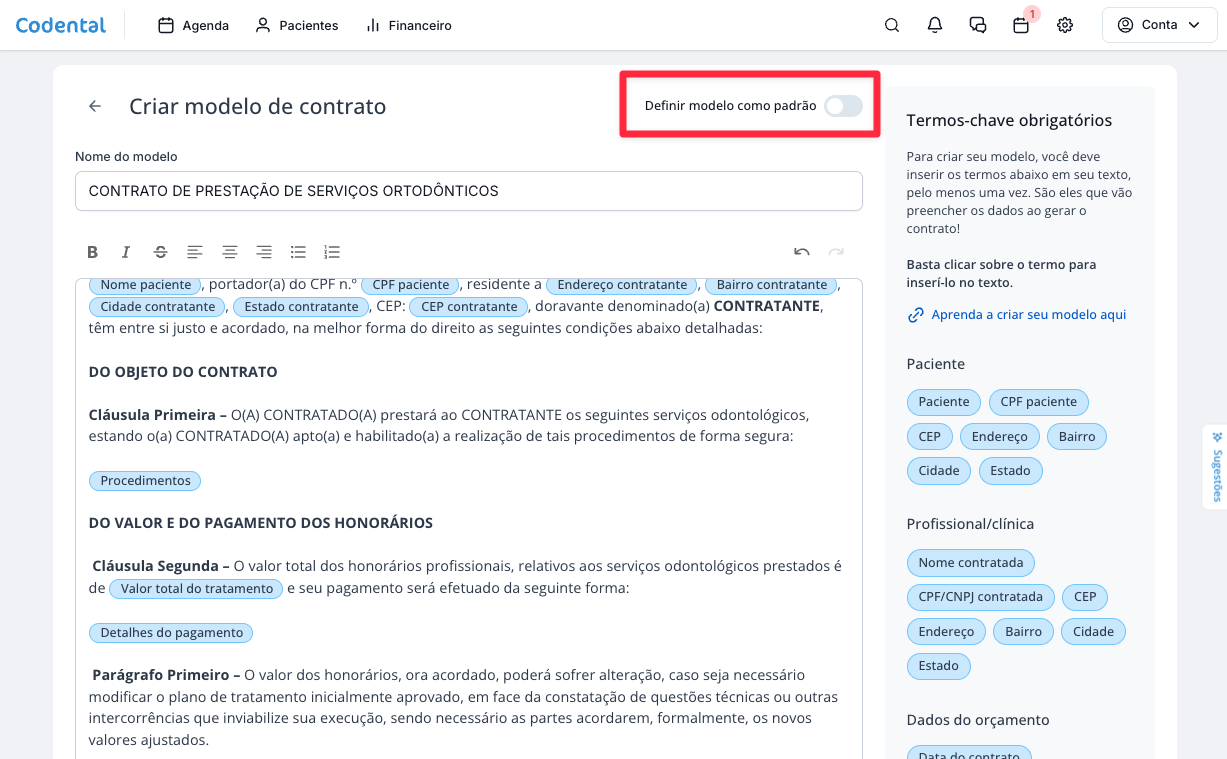
Task: Open 'Aprenda a criar seu modelo aqui' link
Action: coord(1028,315)
